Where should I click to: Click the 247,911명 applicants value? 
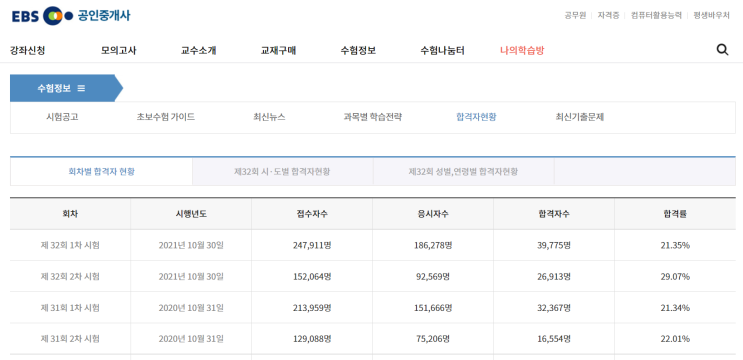[312, 245]
